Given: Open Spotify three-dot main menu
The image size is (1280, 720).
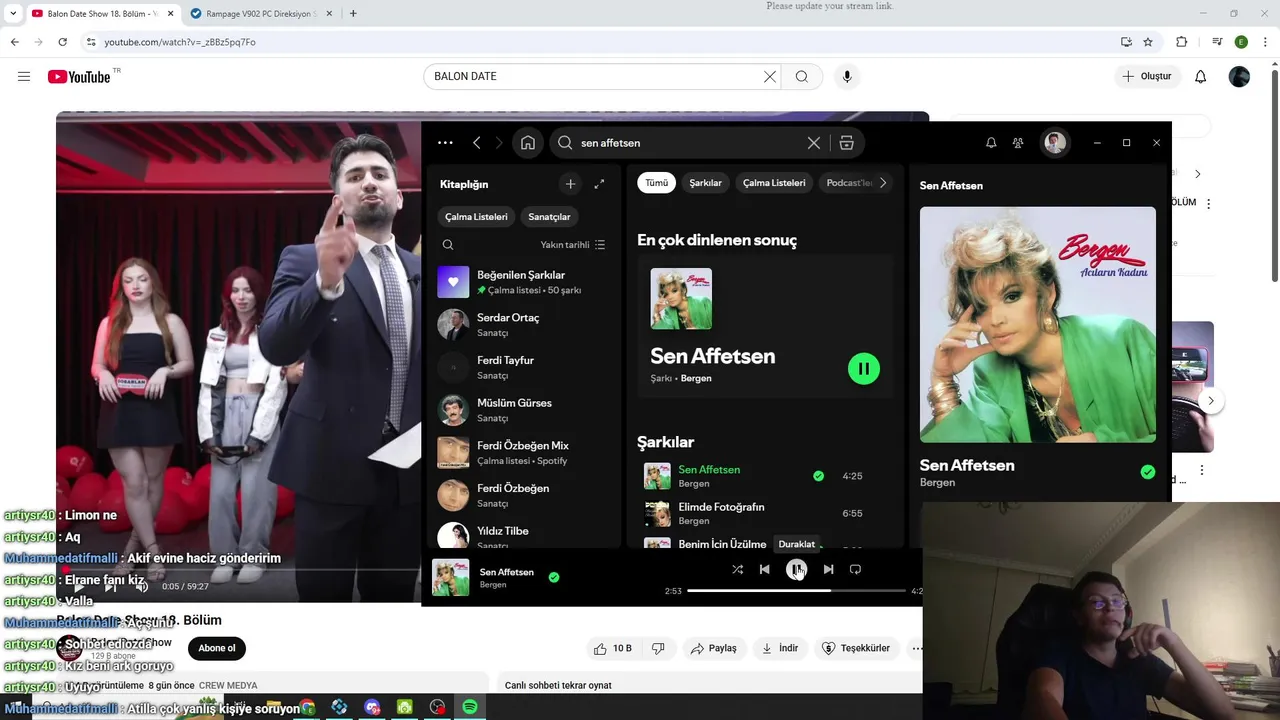Looking at the screenshot, I should (445, 143).
